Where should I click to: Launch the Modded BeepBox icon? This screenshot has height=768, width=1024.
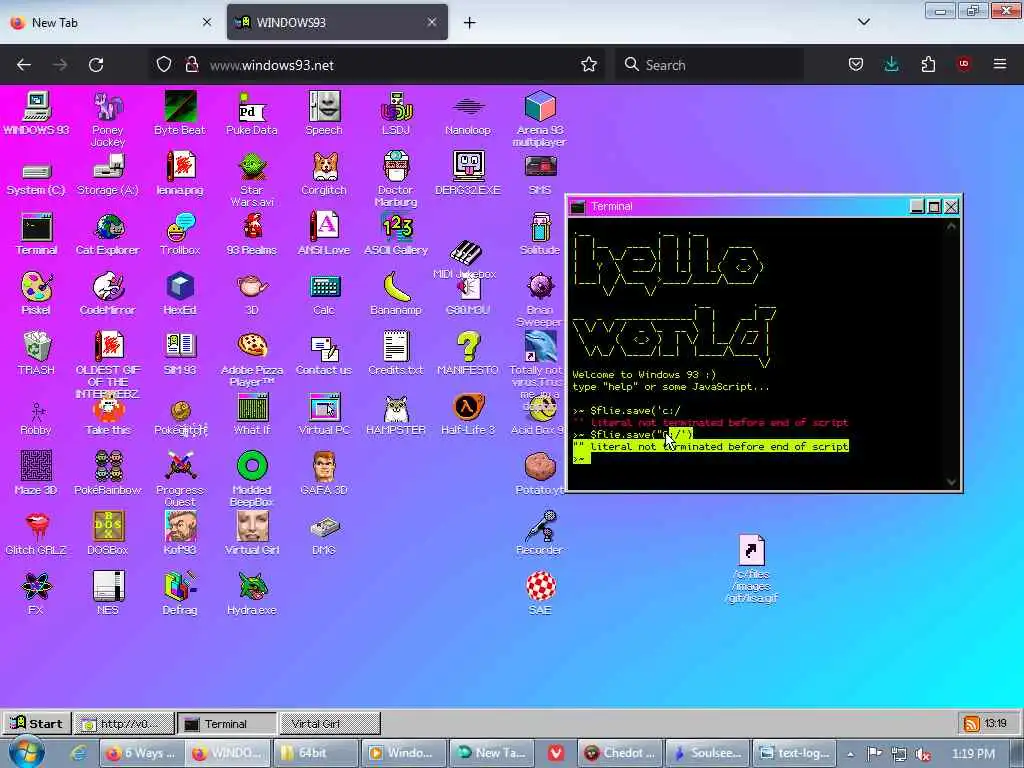click(x=251, y=479)
